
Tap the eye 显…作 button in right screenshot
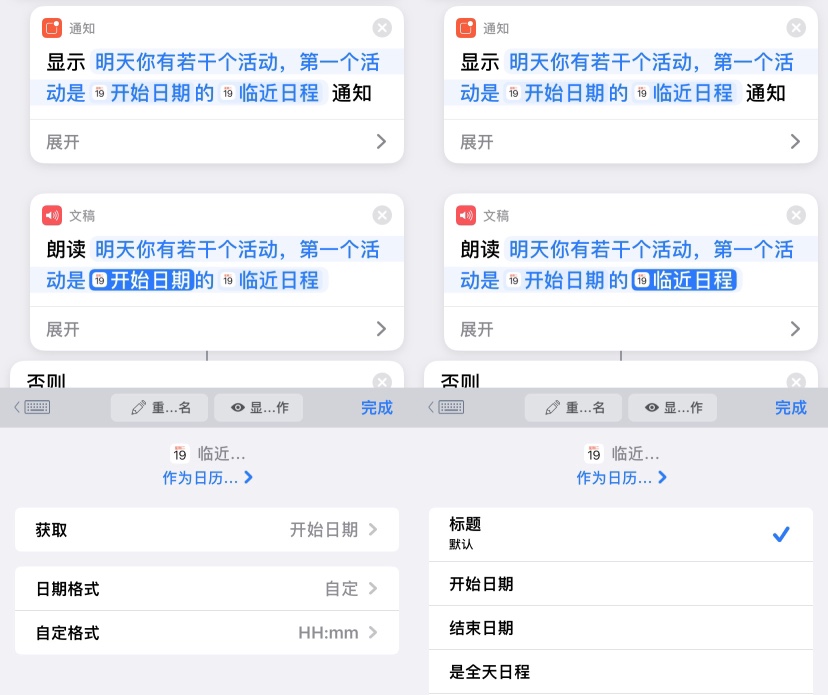[x=673, y=408]
